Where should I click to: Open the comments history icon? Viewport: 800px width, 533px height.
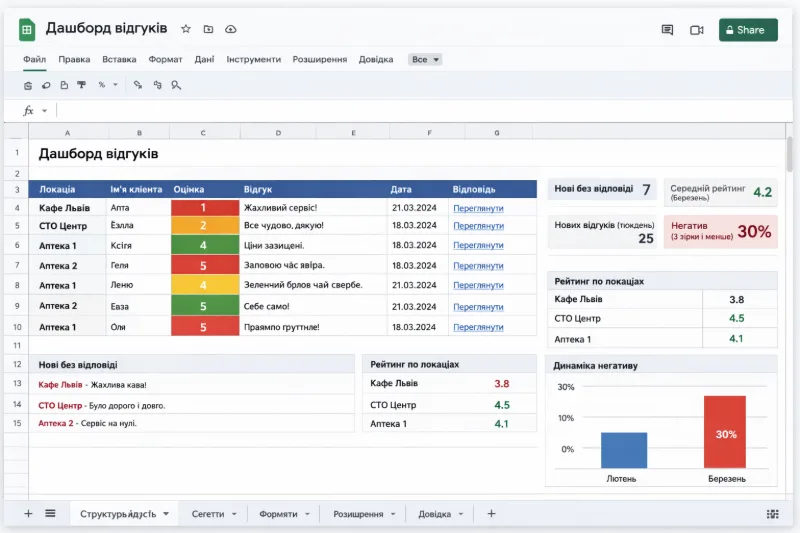pyautogui.click(x=667, y=30)
